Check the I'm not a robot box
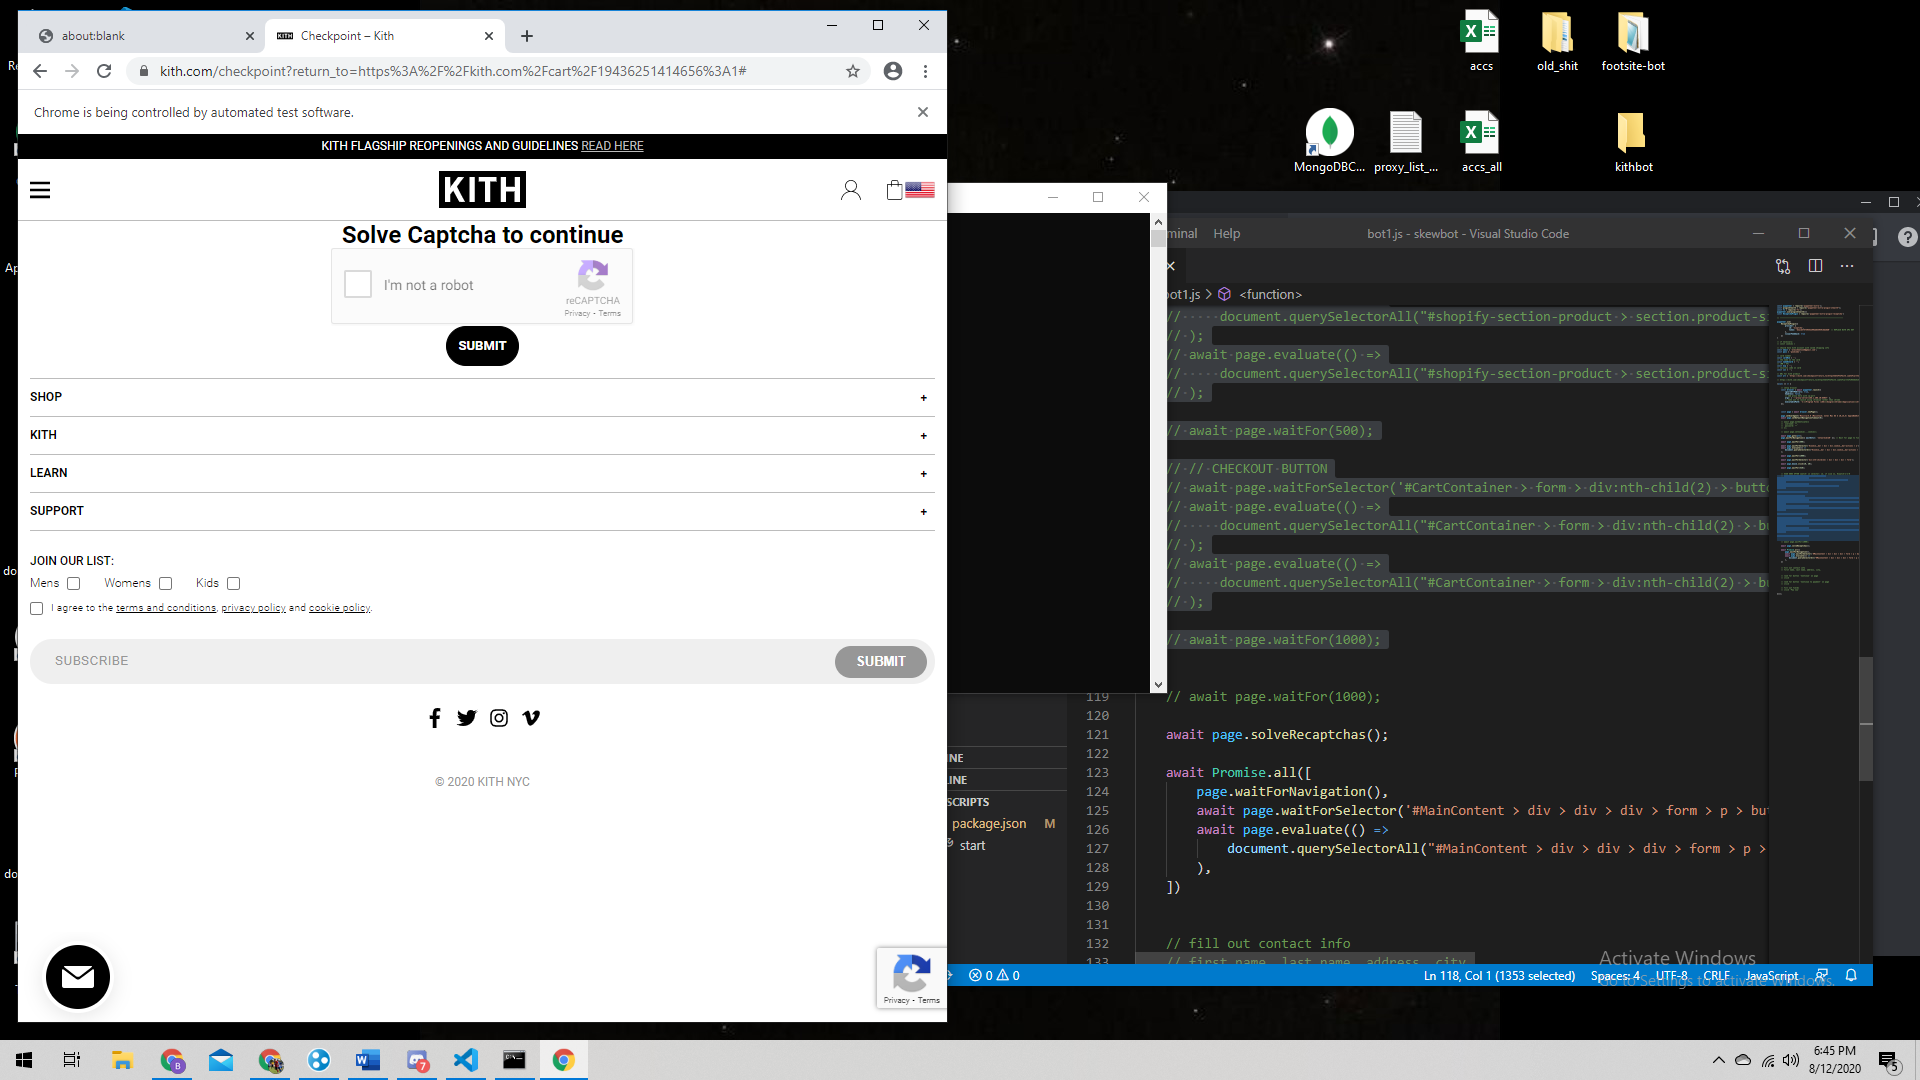Image resolution: width=1920 pixels, height=1080 pixels. click(358, 284)
